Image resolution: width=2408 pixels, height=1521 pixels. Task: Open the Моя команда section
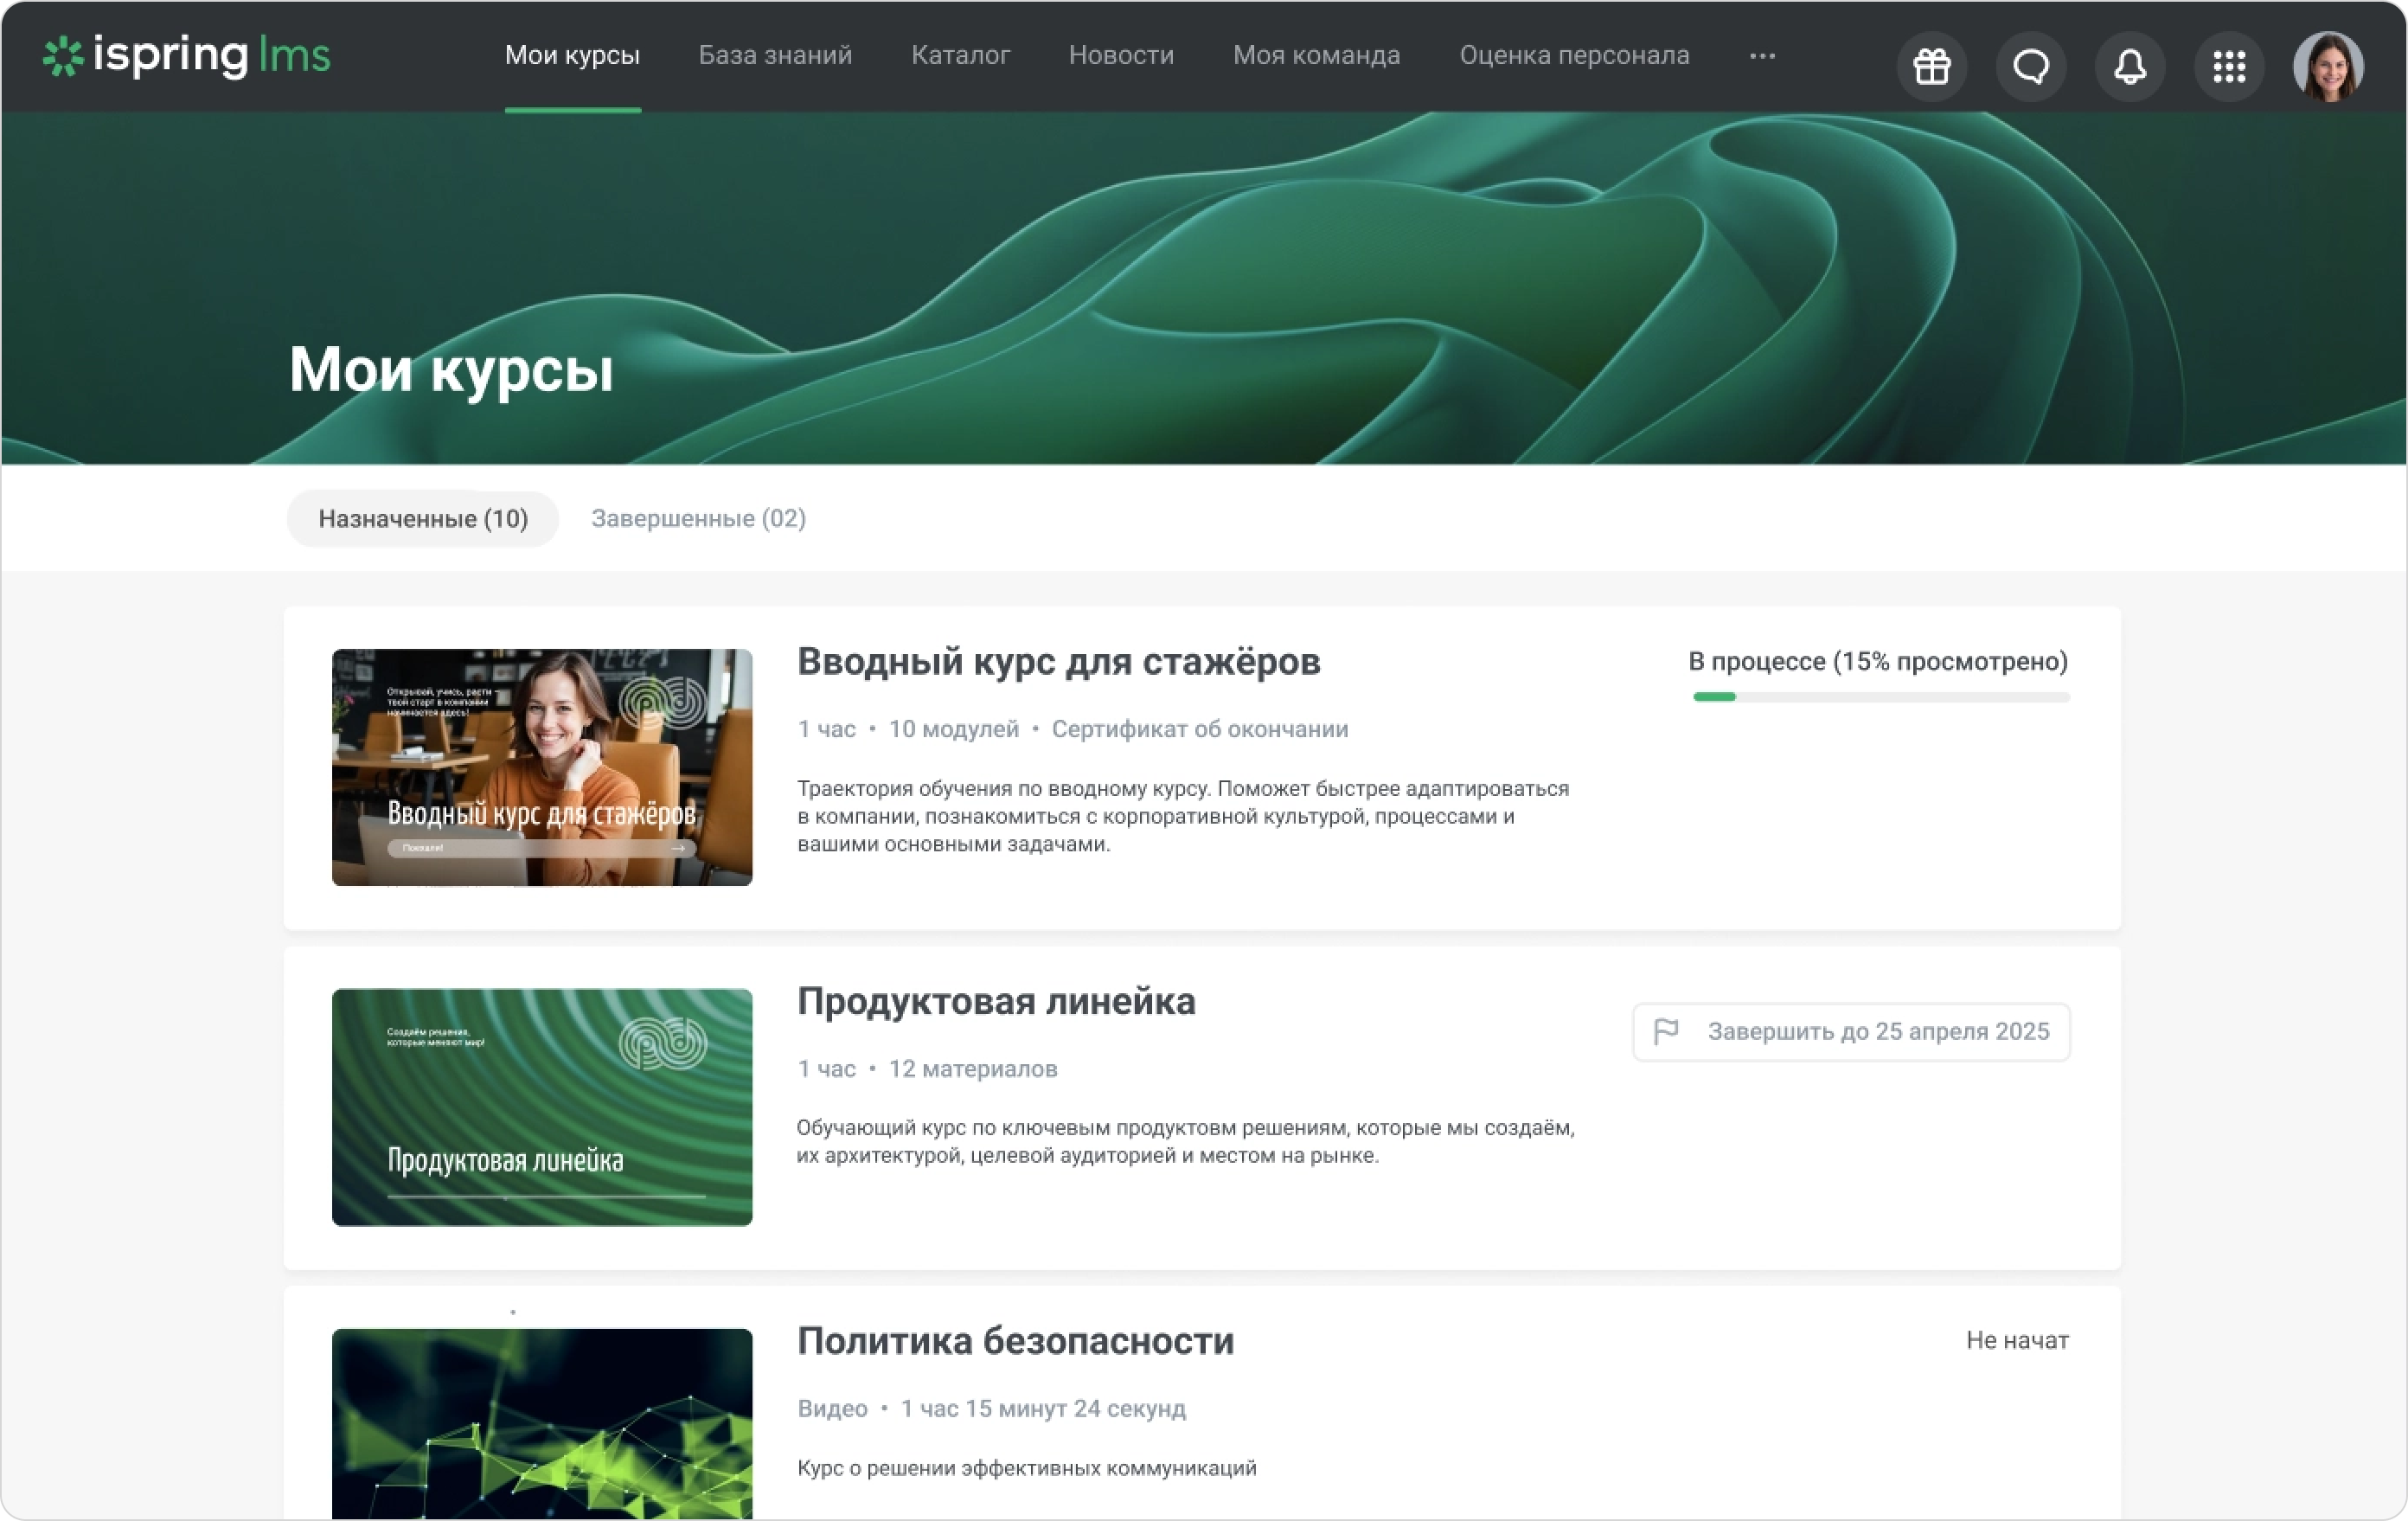pyautogui.click(x=1316, y=56)
